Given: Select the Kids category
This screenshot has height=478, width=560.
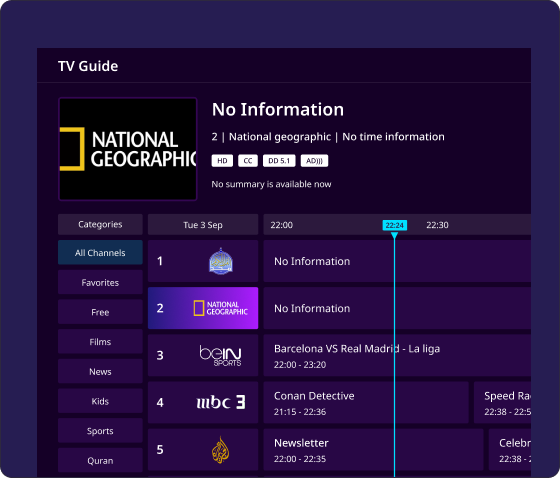Looking at the screenshot, I should (x=100, y=401).
